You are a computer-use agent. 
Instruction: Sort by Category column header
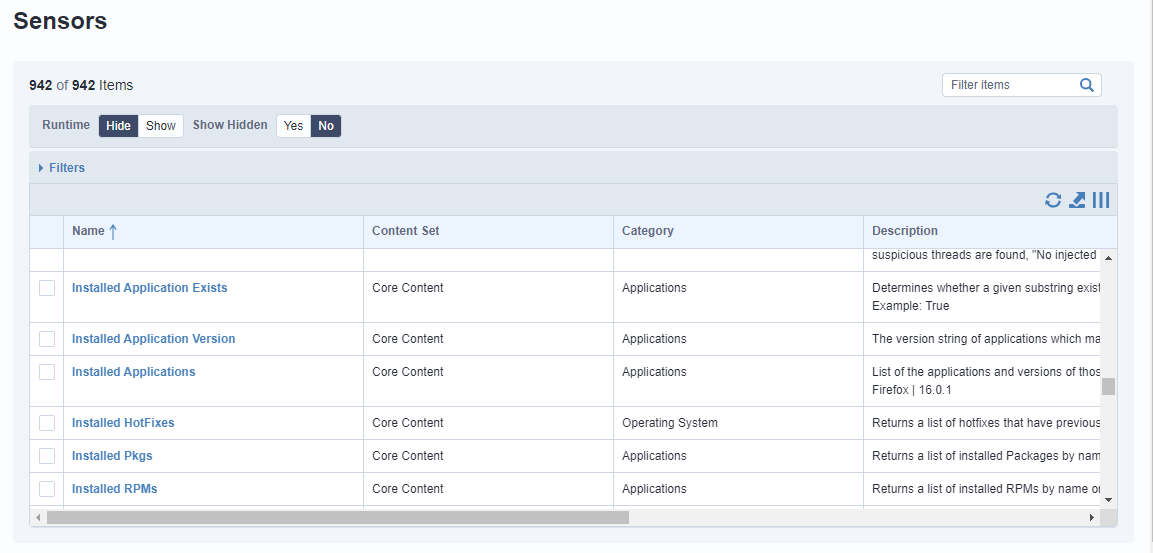pos(647,231)
